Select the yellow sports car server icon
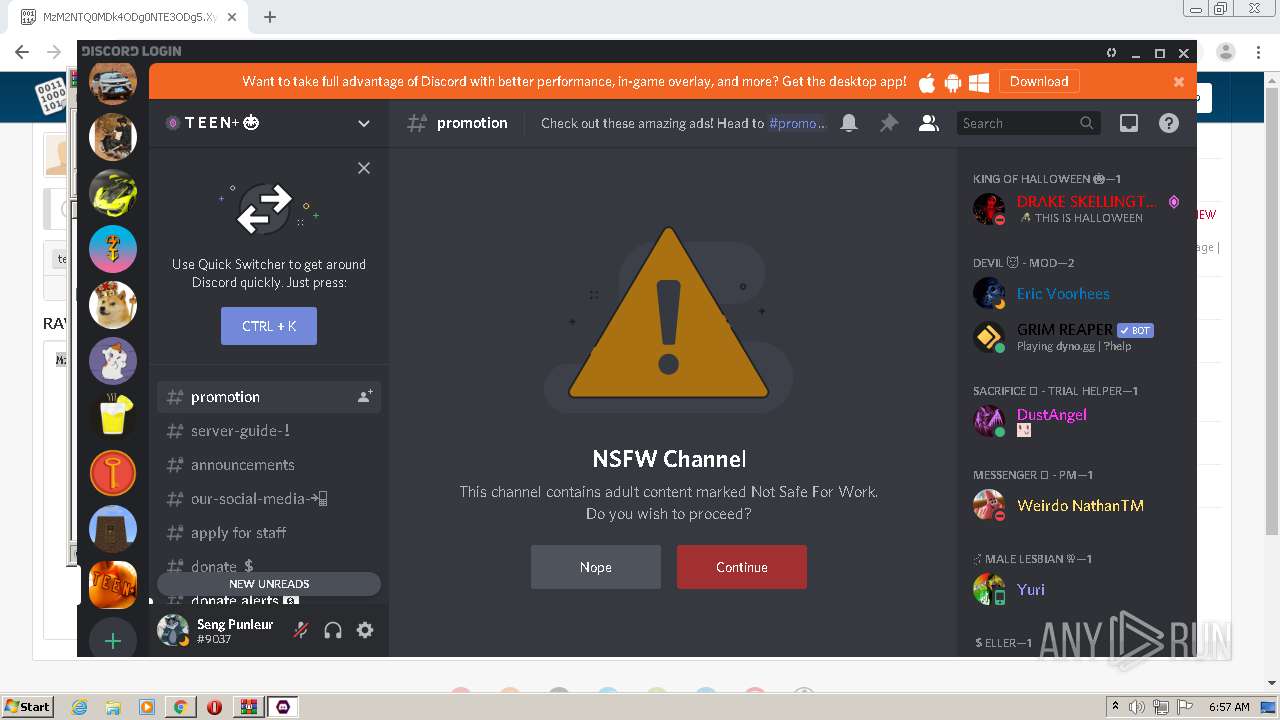Viewport: 1280px width, 720px height. (x=113, y=193)
